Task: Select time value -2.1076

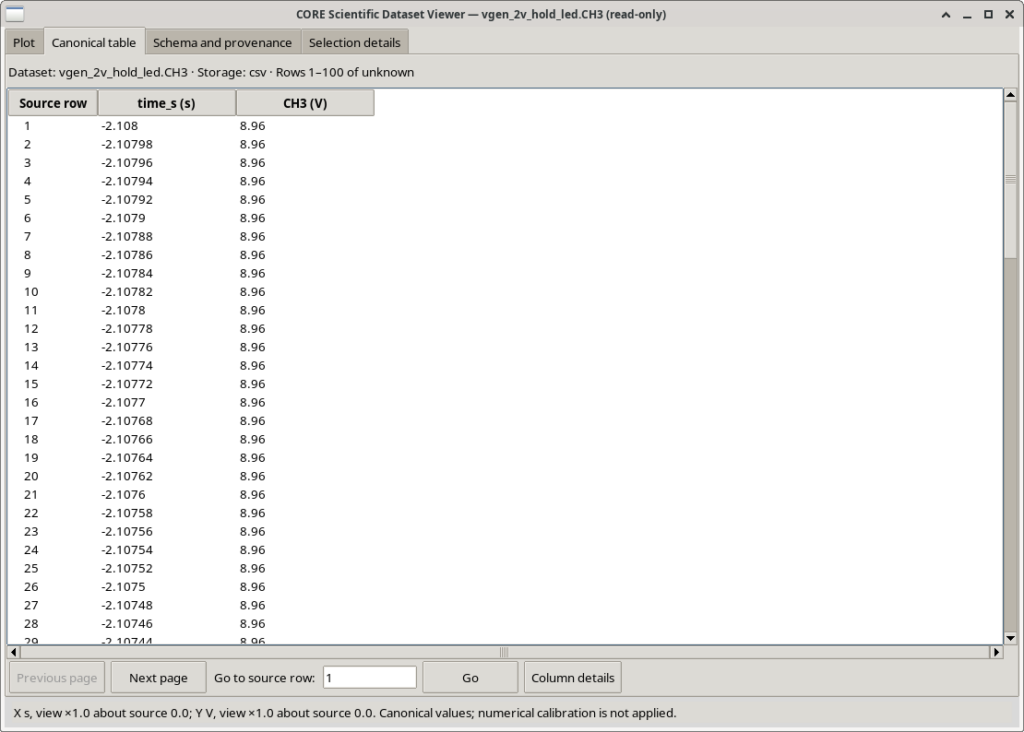Action: tap(123, 494)
